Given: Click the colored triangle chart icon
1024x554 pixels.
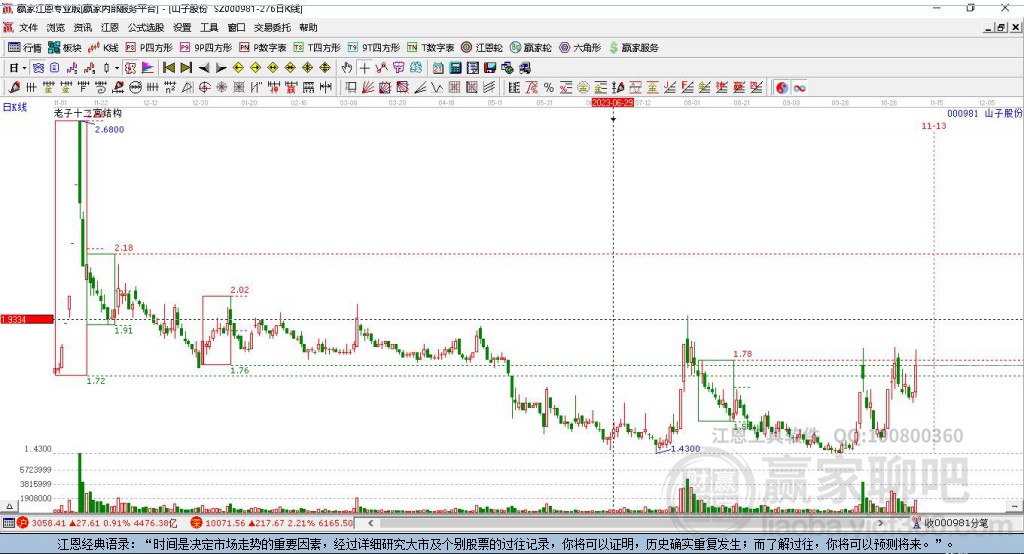Looking at the screenshot, I should pos(148,68).
